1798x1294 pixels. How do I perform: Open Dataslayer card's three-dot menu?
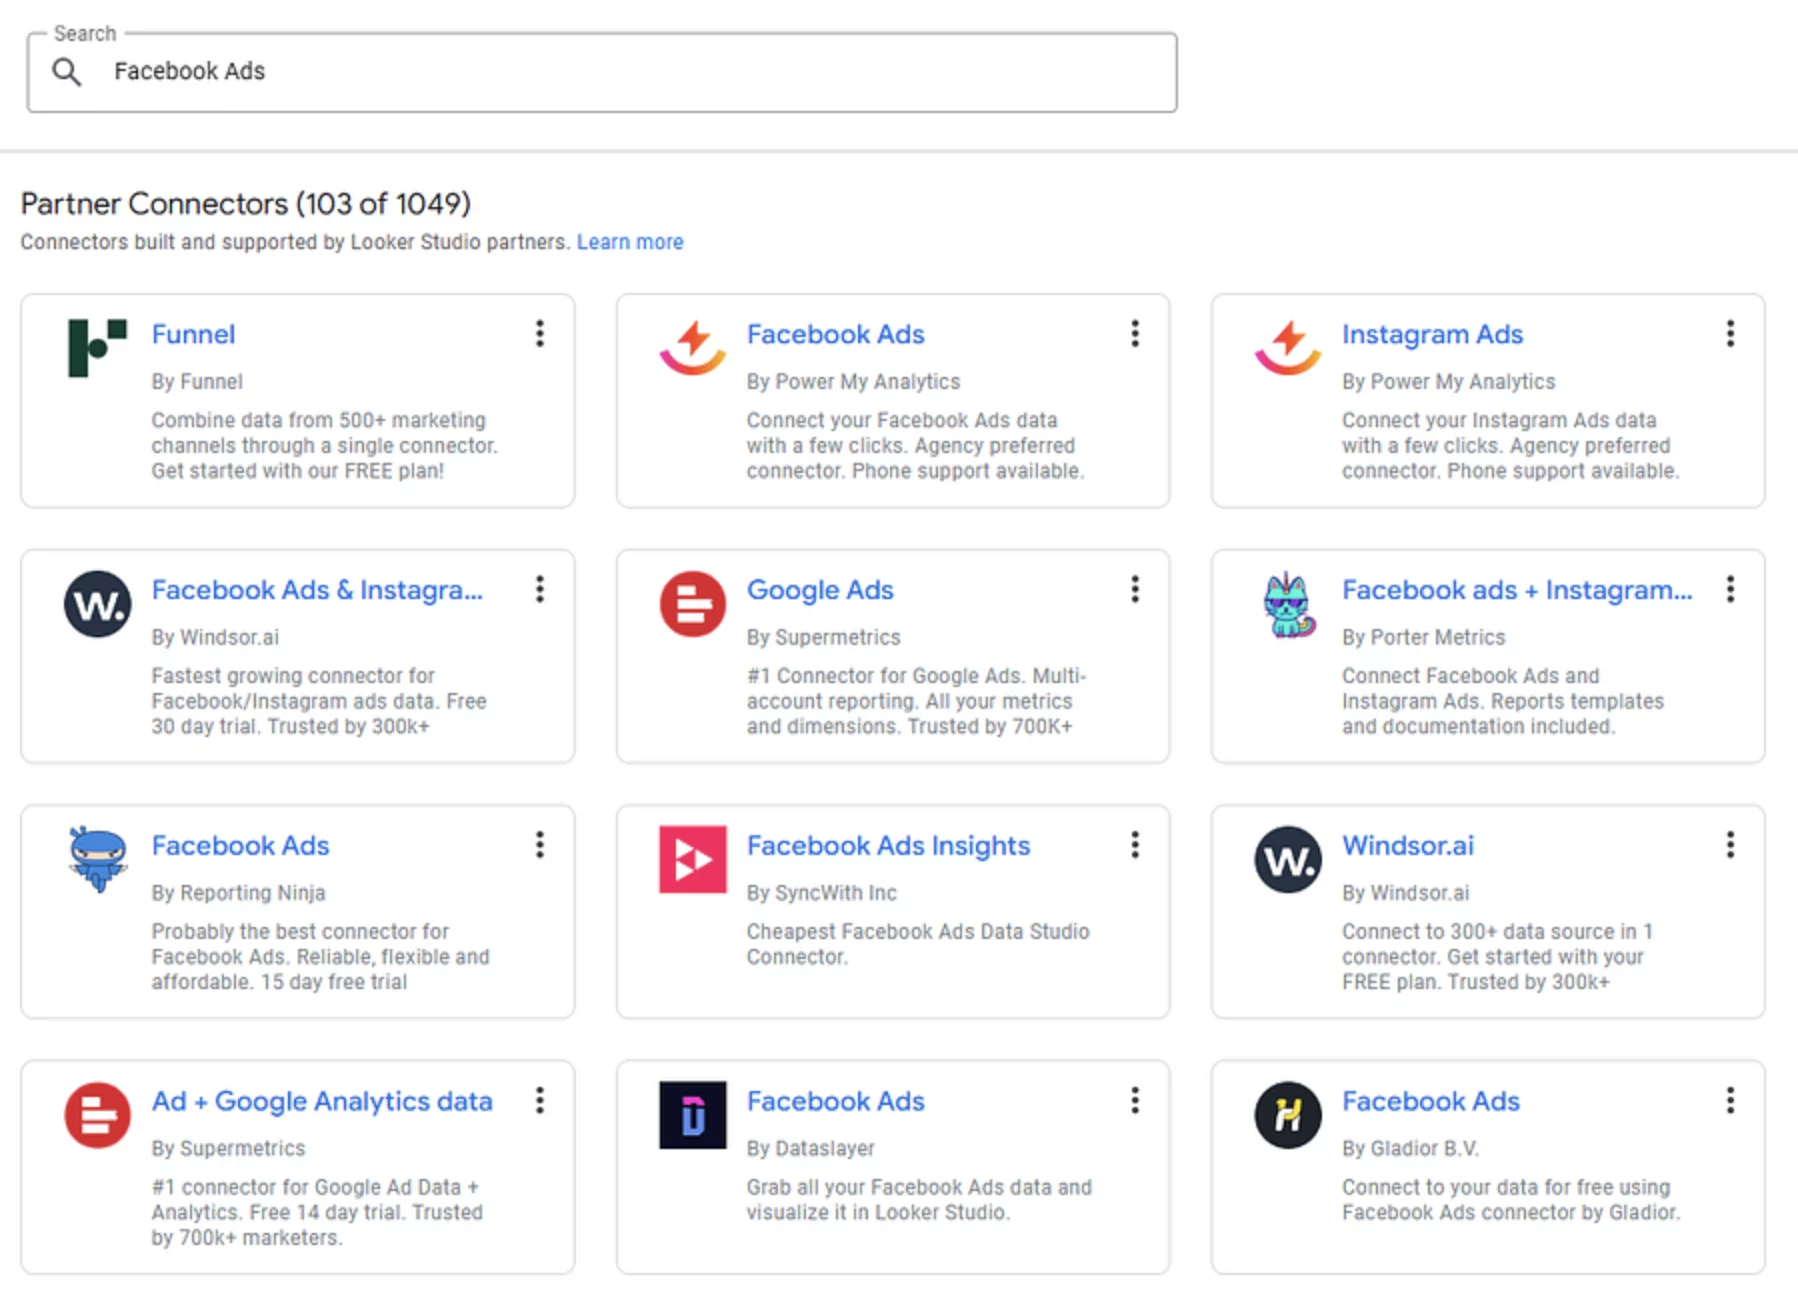[x=1135, y=1101]
